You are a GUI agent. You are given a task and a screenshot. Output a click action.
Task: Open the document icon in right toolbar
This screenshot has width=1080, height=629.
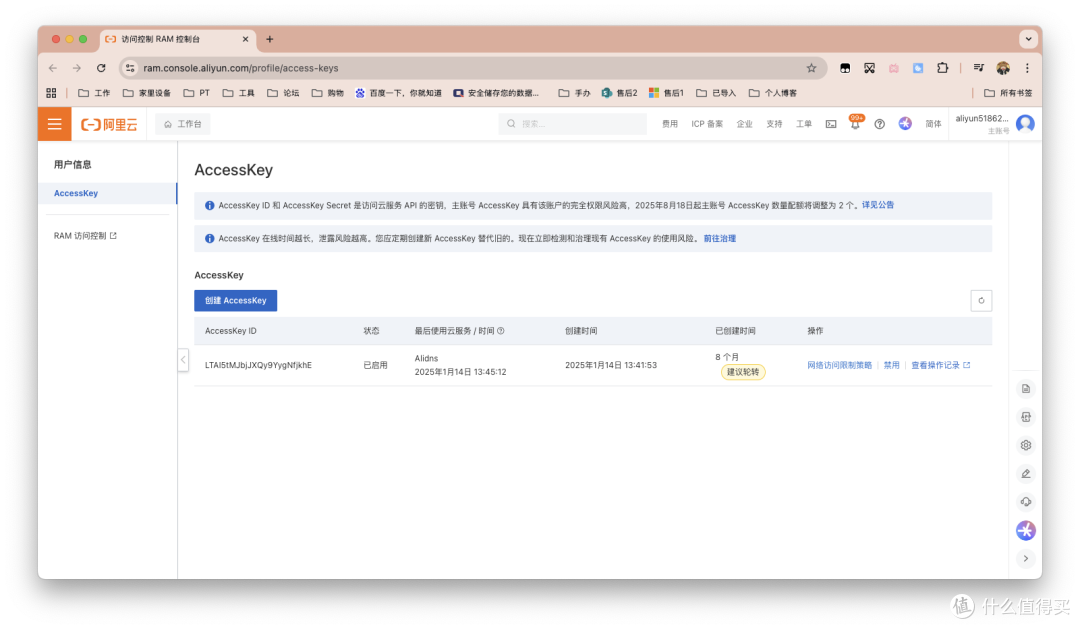(1026, 389)
